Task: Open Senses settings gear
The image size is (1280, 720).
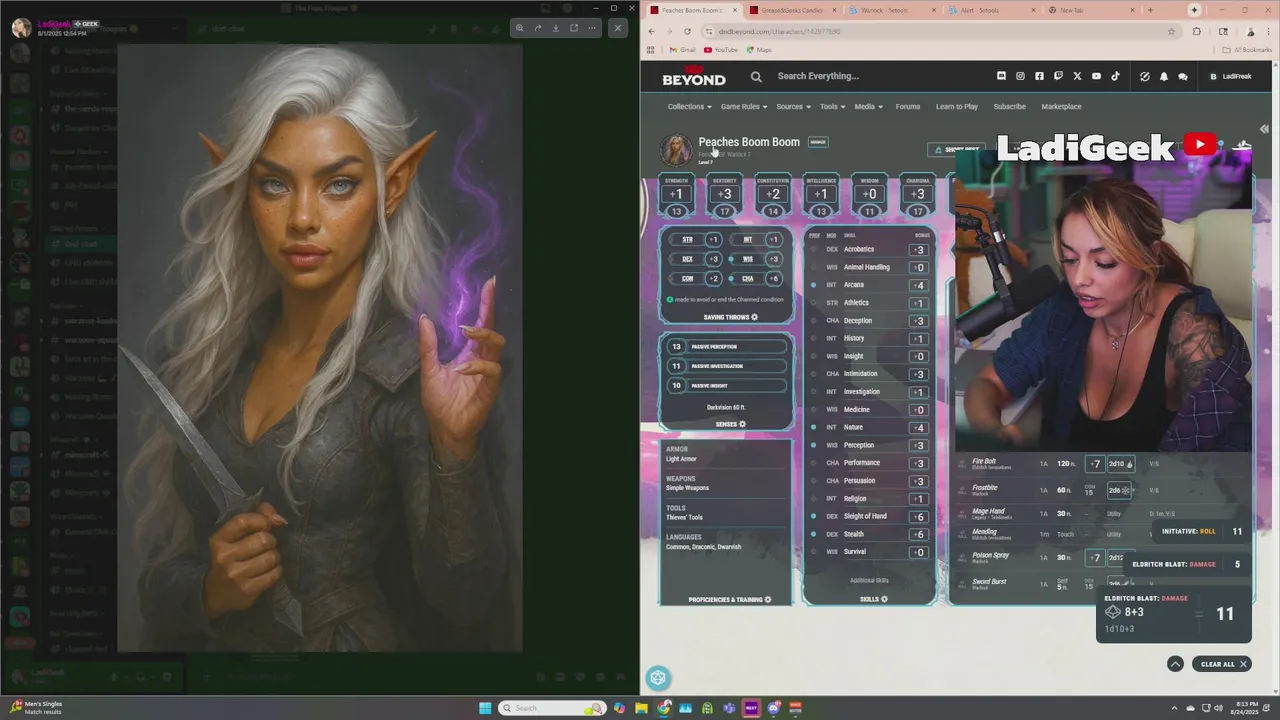Action: (742, 424)
